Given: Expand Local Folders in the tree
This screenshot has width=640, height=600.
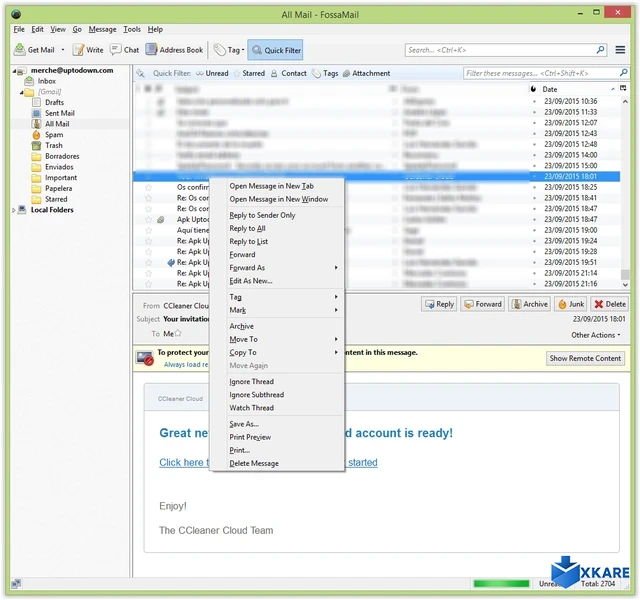Looking at the screenshot, I should click(x=14, y=210).
